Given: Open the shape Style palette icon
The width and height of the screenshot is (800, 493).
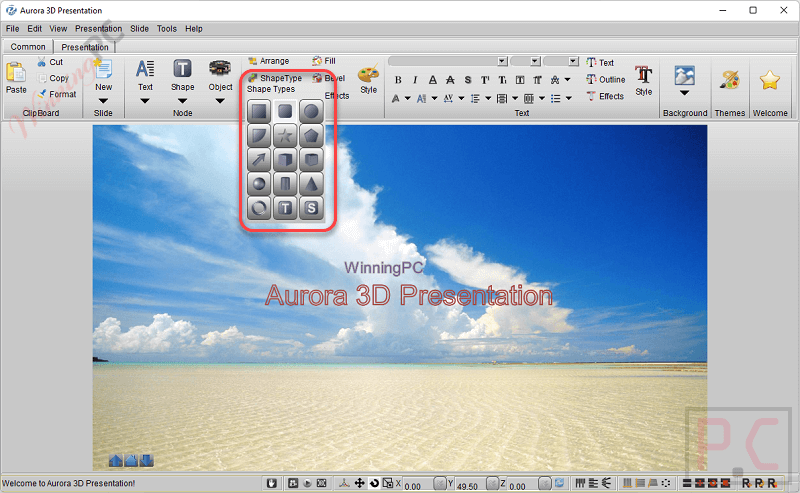Looking at the screenshot, I should (368, 75).
